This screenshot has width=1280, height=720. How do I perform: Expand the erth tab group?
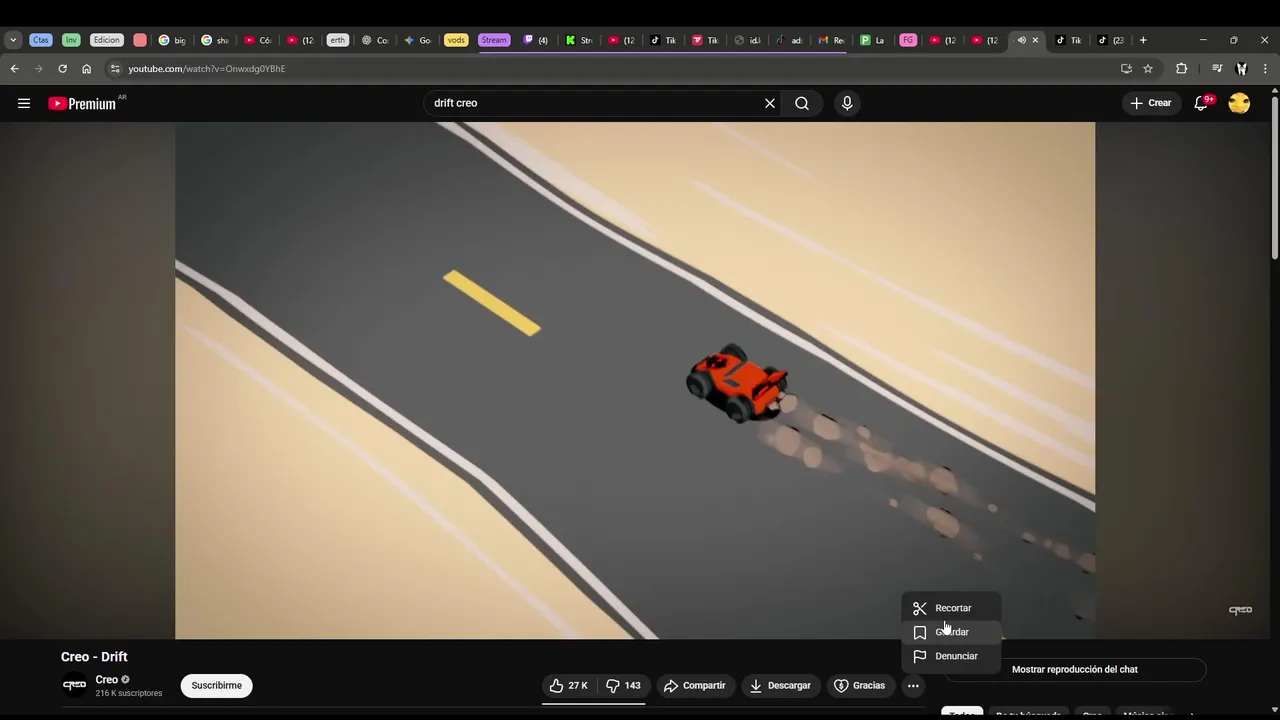[338, 40]
